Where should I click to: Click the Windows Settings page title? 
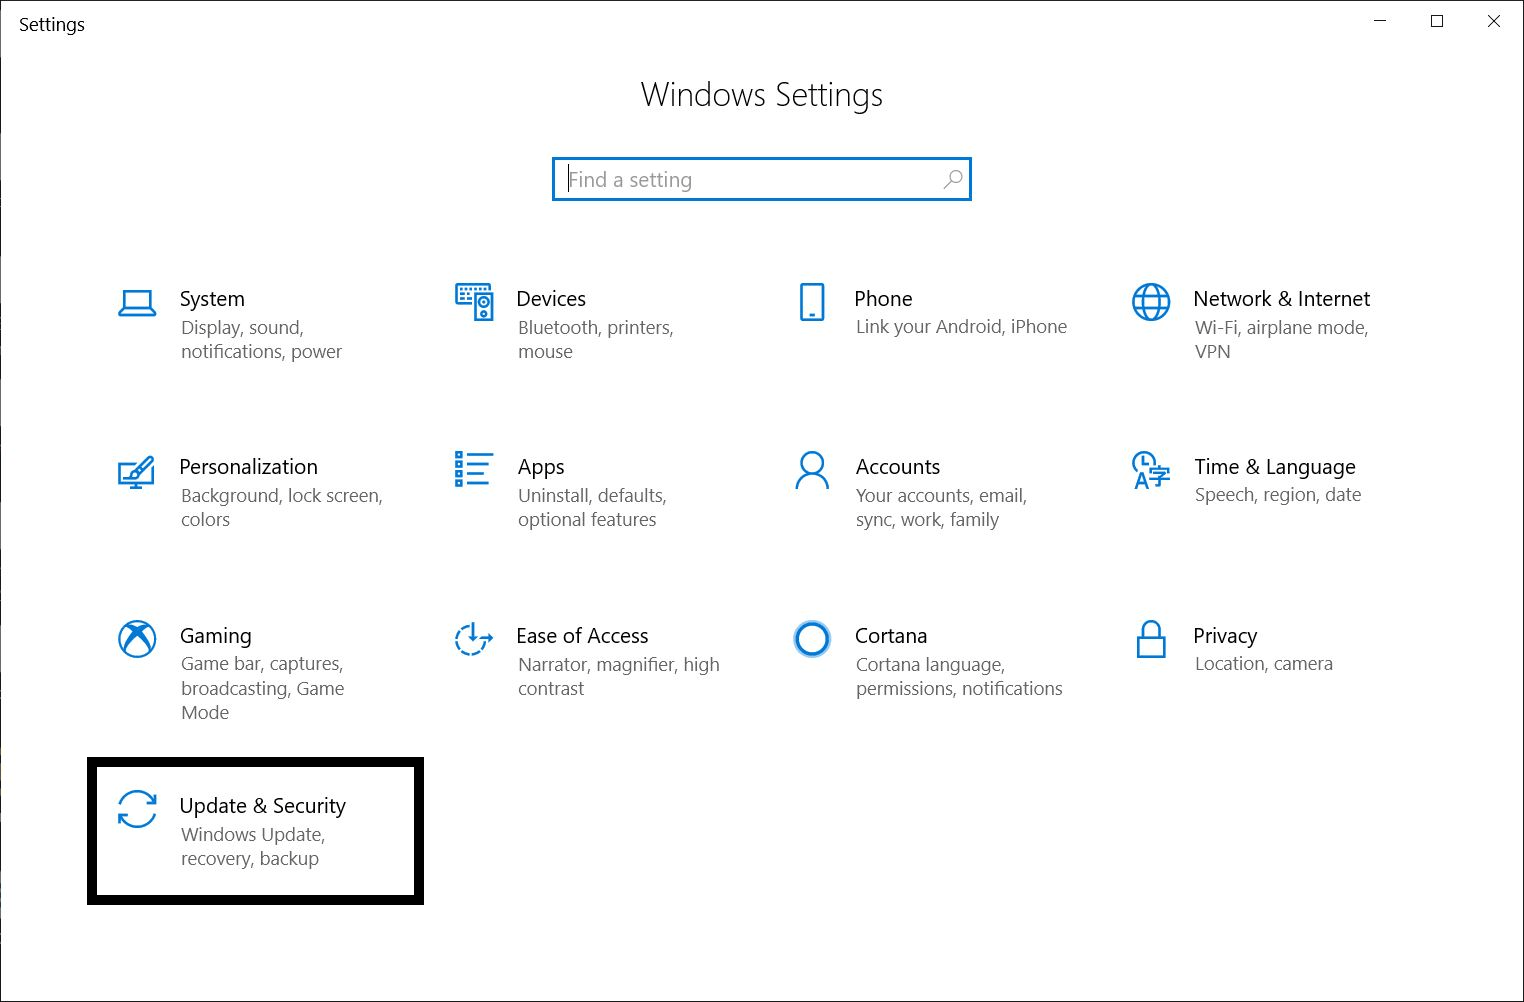(761, 94)
